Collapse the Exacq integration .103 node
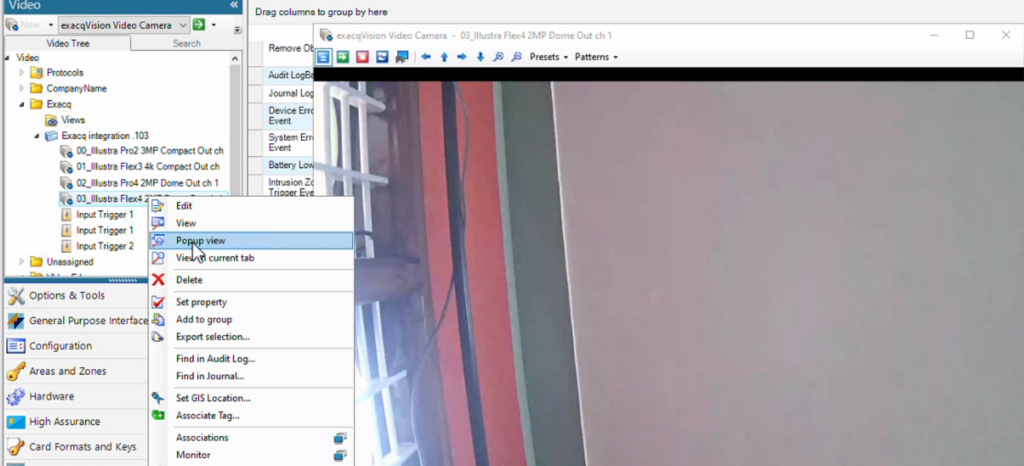The image size is (1024, 466). pyautogui.click(x=37, y=135)
